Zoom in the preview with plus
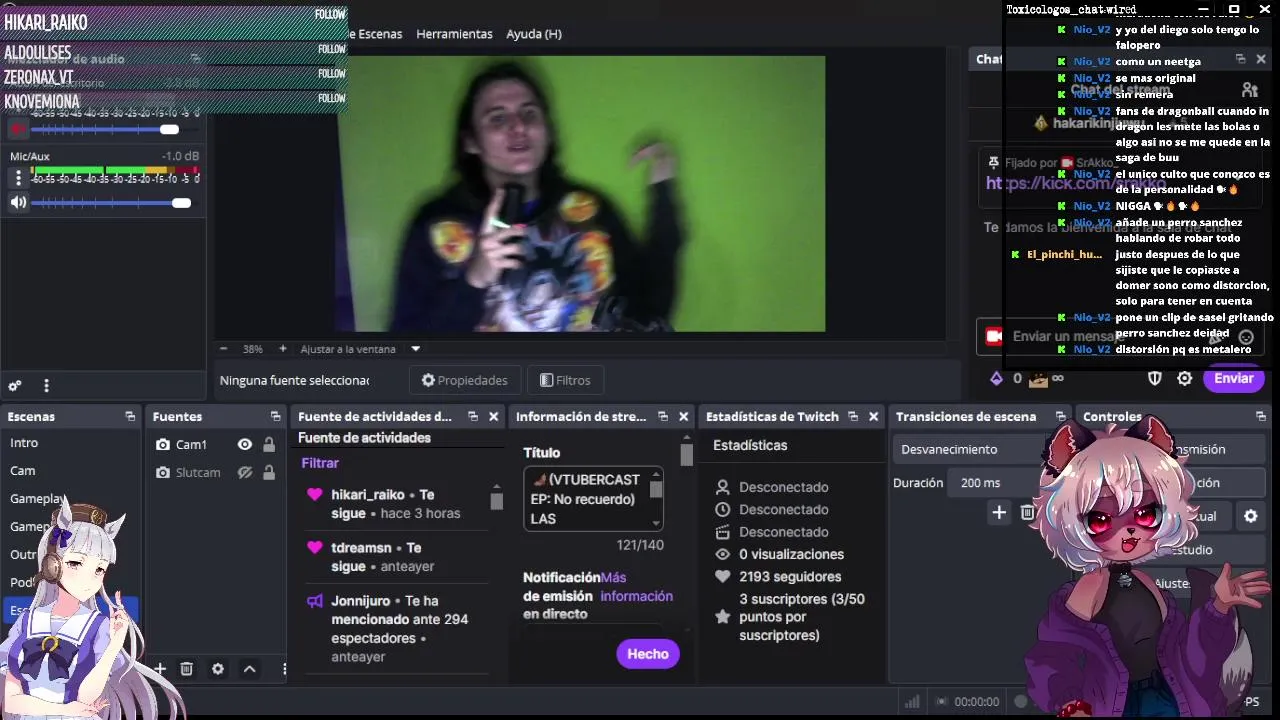Image resolution: width=1280 pixels, height=720 pixels. point(283,349)
